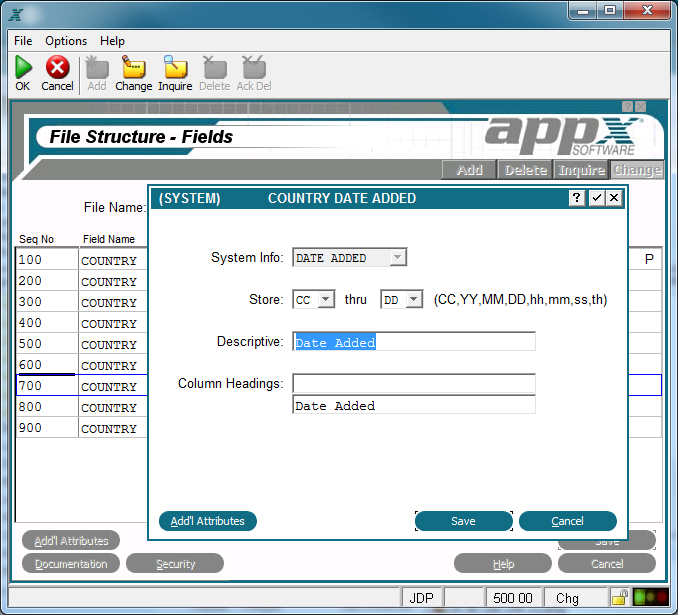Click the small question mark icon above appx logo

627,106
